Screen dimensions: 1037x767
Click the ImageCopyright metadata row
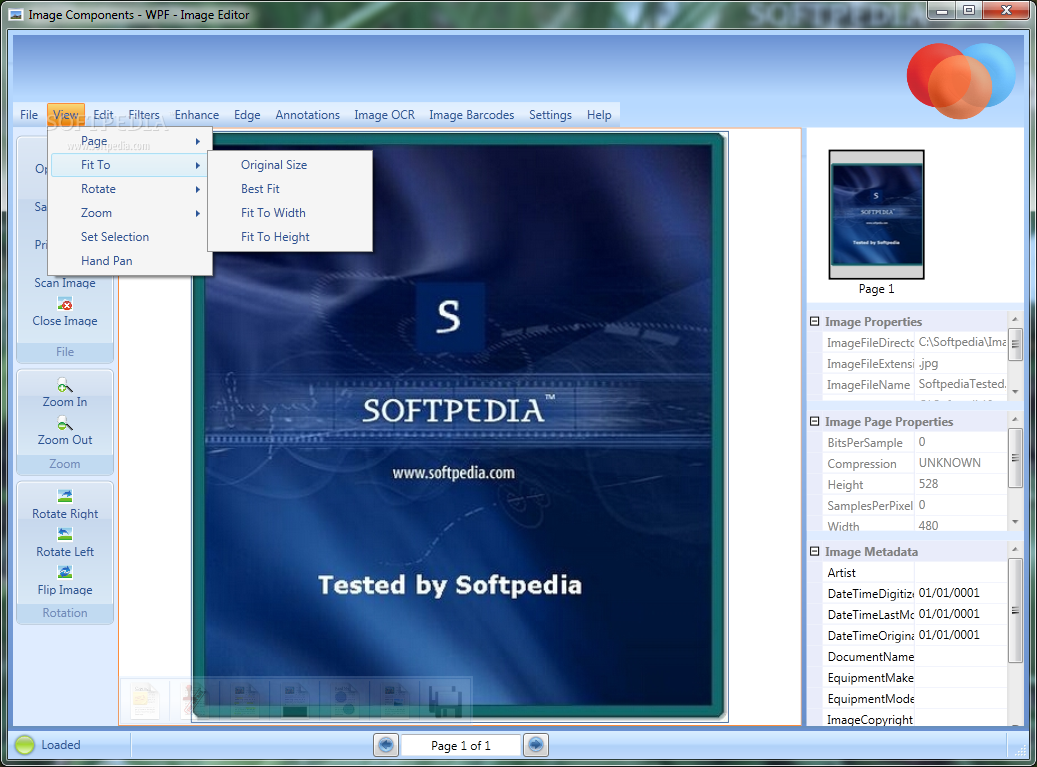coord(915,719)
